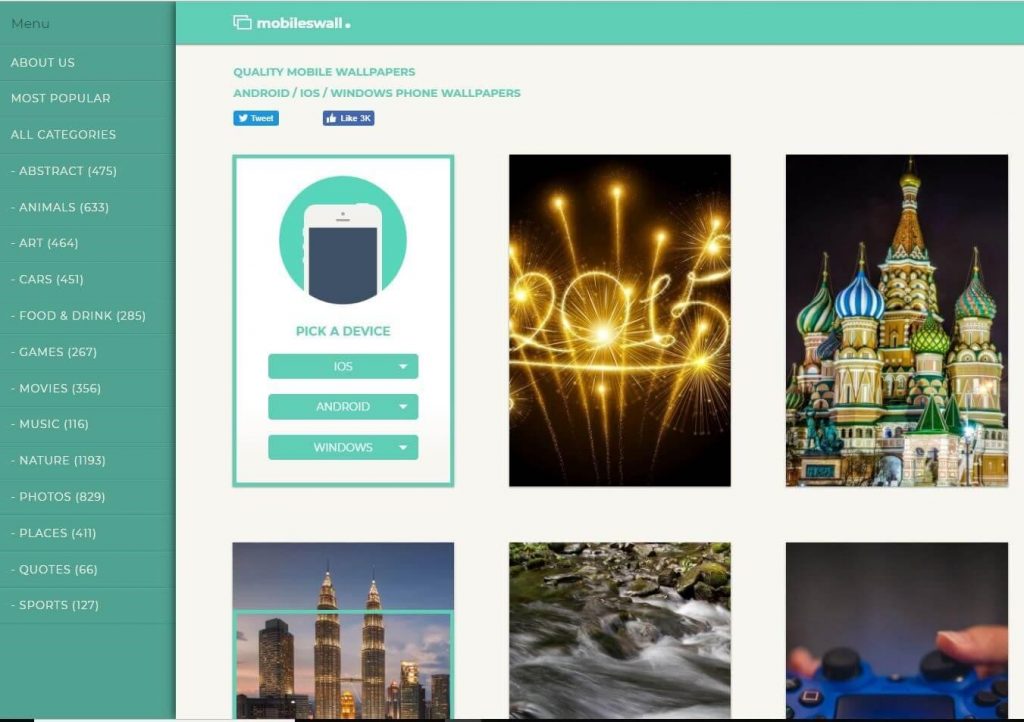The height and width of the screenshot is (722, 1024).
Task: Open the Abstract (475) category
Action: pyautogui.click(x=88, y=171)
